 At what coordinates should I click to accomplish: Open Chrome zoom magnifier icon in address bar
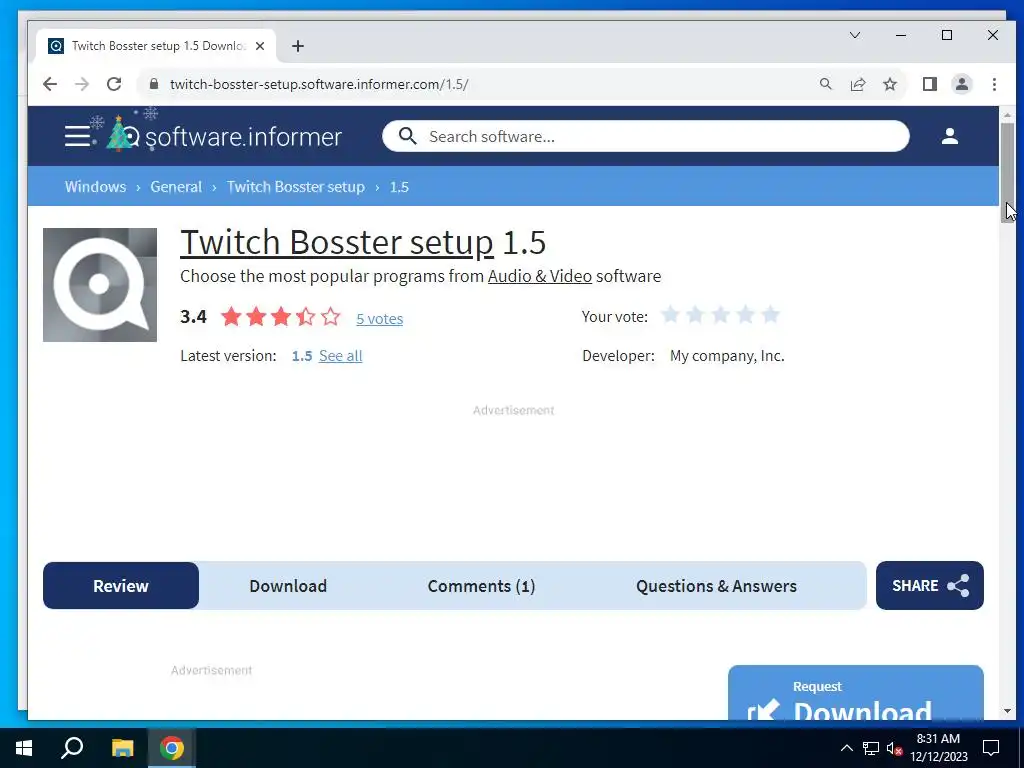pos(825,84)
